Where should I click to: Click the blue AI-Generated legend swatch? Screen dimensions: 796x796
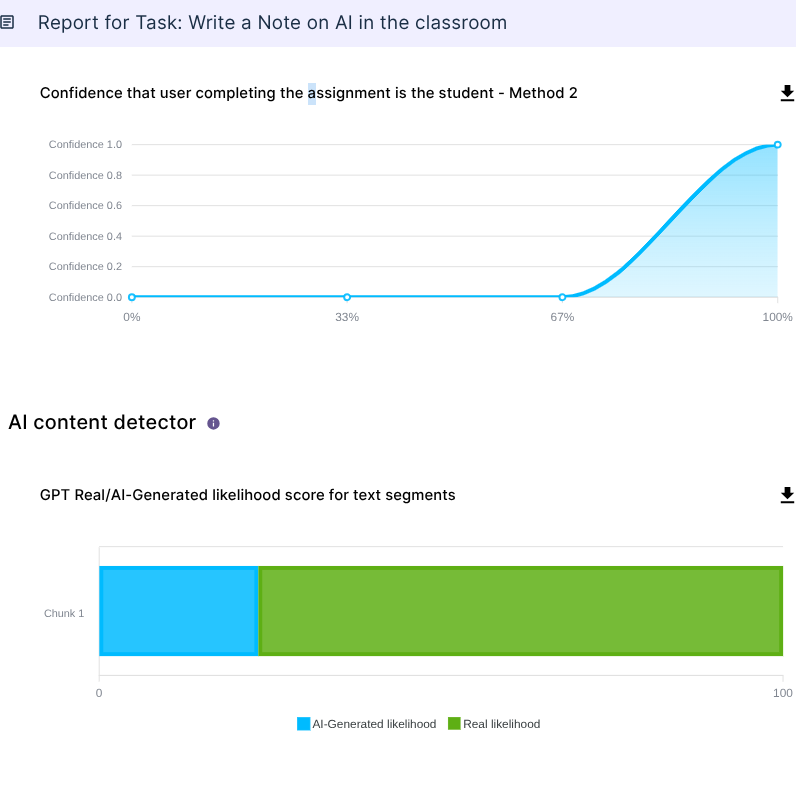[x=304, y=724]
